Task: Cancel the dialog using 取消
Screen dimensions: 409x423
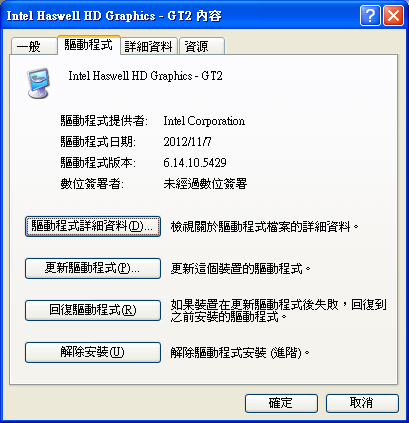Action: pyautogui.click(x=362, y=403)
